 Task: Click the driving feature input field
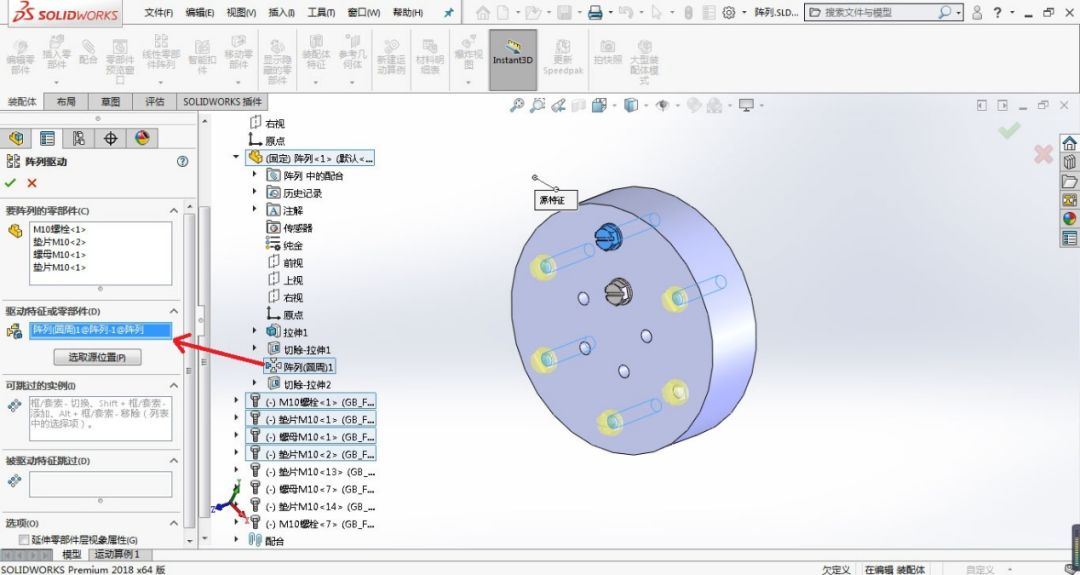101,331
